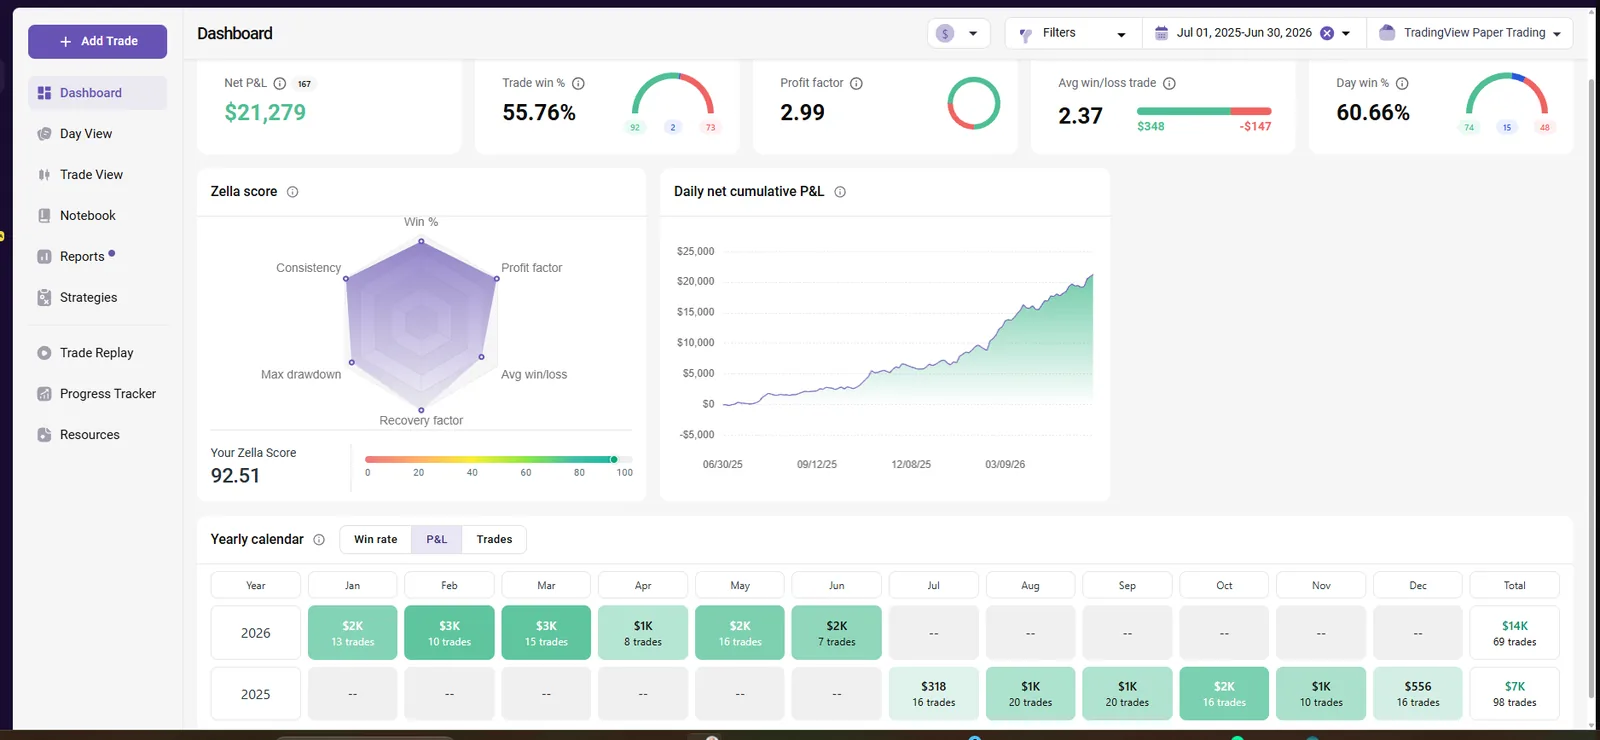This screenshot has width=1600, height=740.
Task: Expand the date range dropdown arrow
Action: coord(1346,33)
